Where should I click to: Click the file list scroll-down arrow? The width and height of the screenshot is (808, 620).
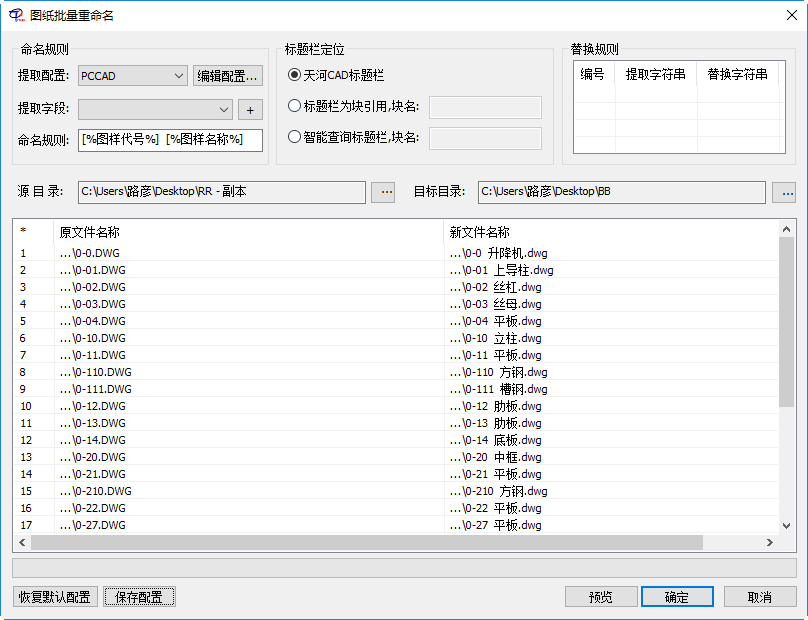click(x=787, y=526)
